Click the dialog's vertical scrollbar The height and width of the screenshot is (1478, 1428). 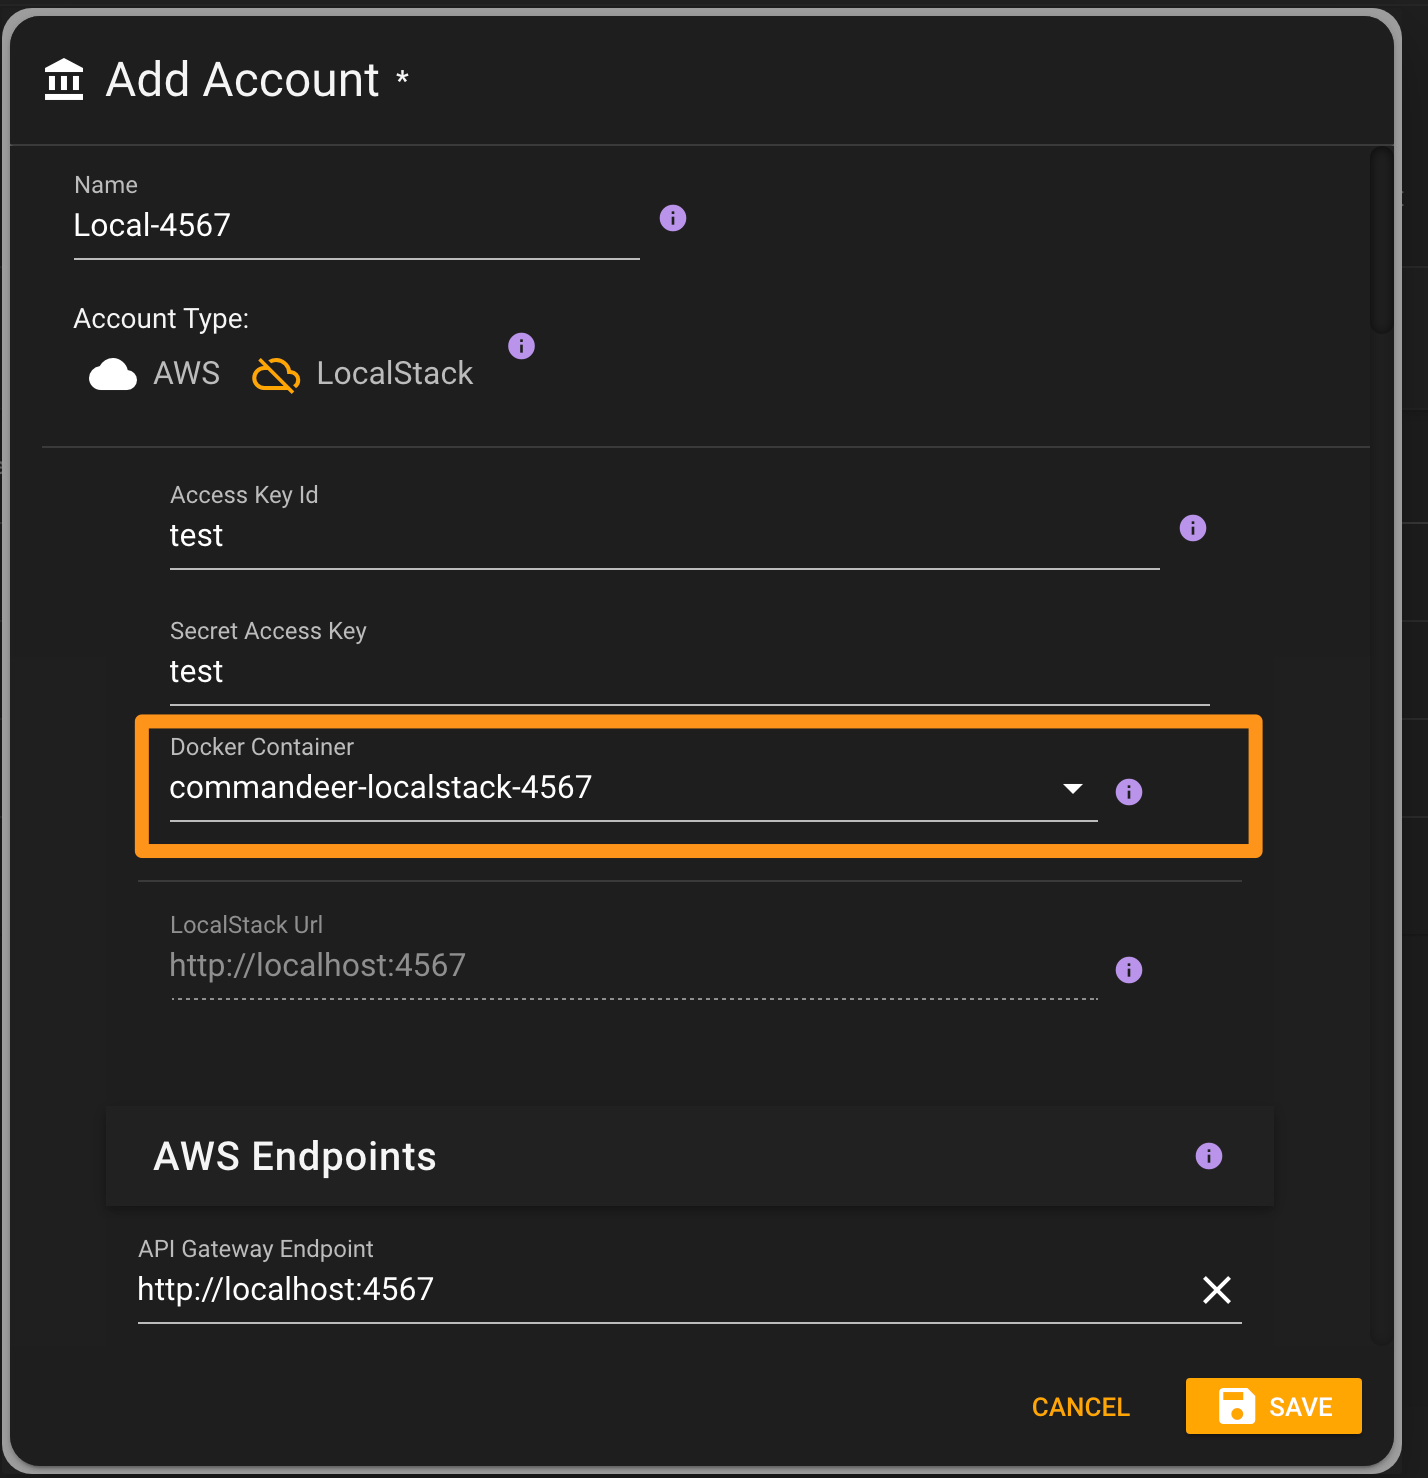point(1381,240)
